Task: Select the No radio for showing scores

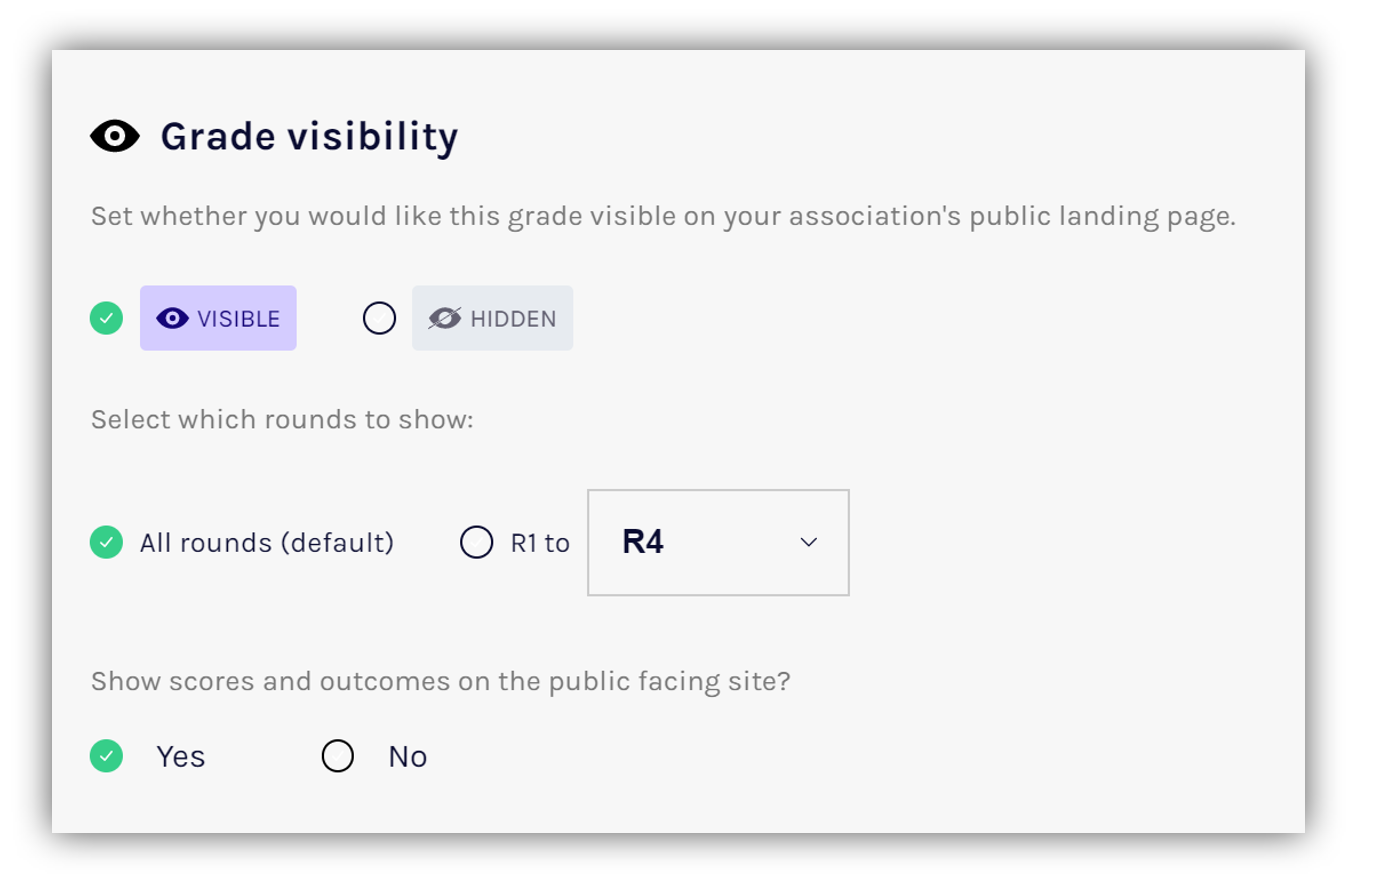Action: click(x=338, y=756)
